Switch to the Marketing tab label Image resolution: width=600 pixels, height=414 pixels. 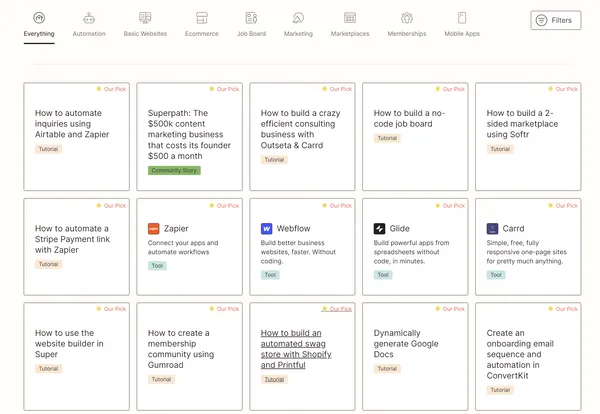point(298,34)
